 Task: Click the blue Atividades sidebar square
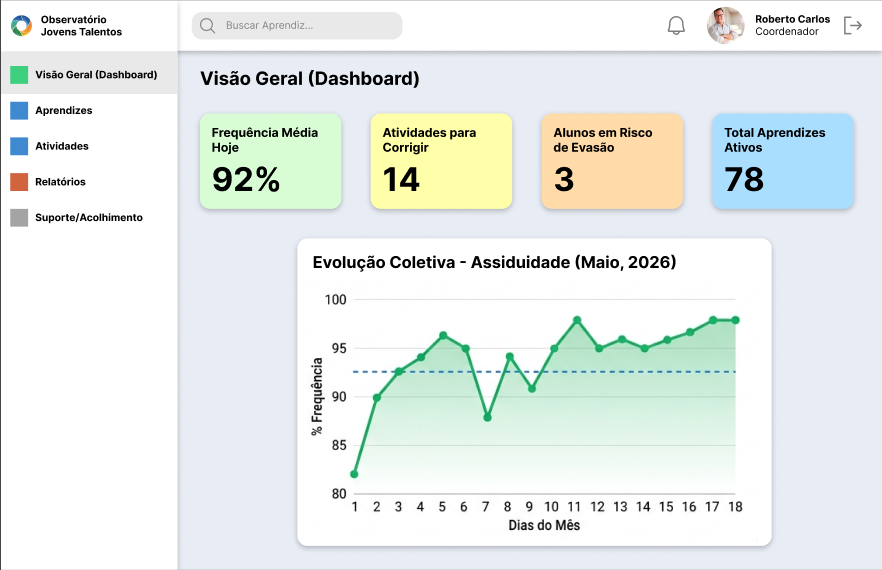(19, 146)
